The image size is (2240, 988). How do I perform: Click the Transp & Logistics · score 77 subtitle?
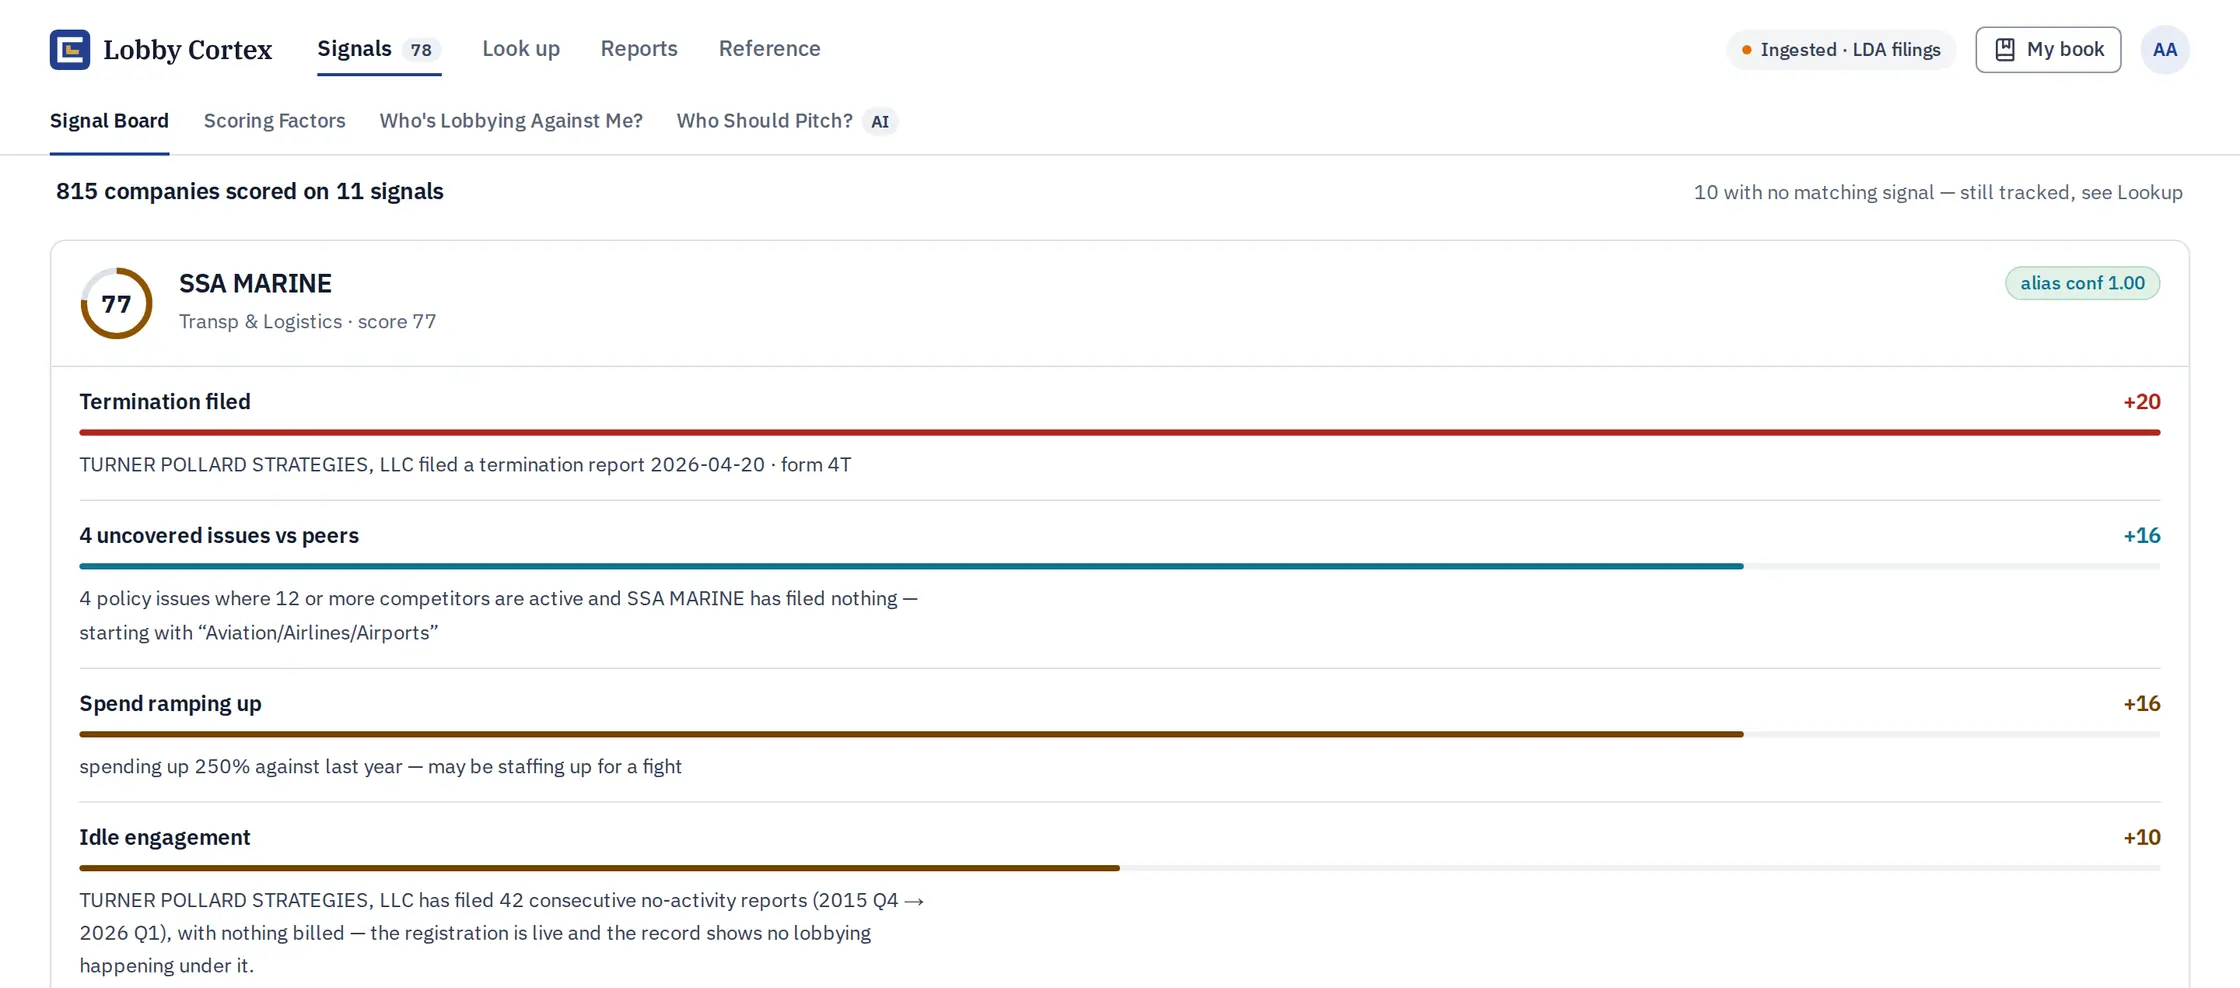coord(308,322)
